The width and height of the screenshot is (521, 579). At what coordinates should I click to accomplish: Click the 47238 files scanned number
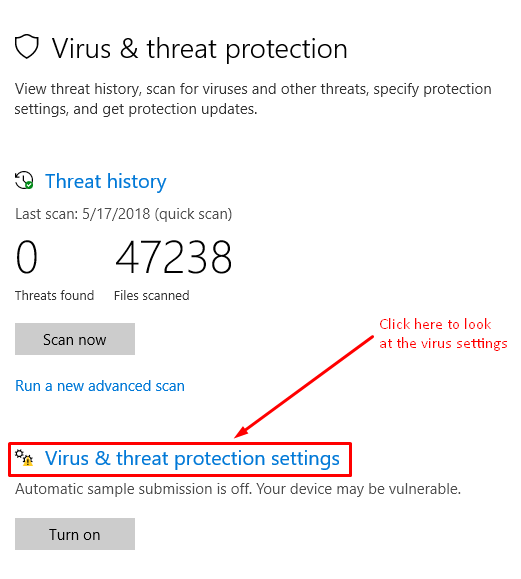click(x=174, y=257)
